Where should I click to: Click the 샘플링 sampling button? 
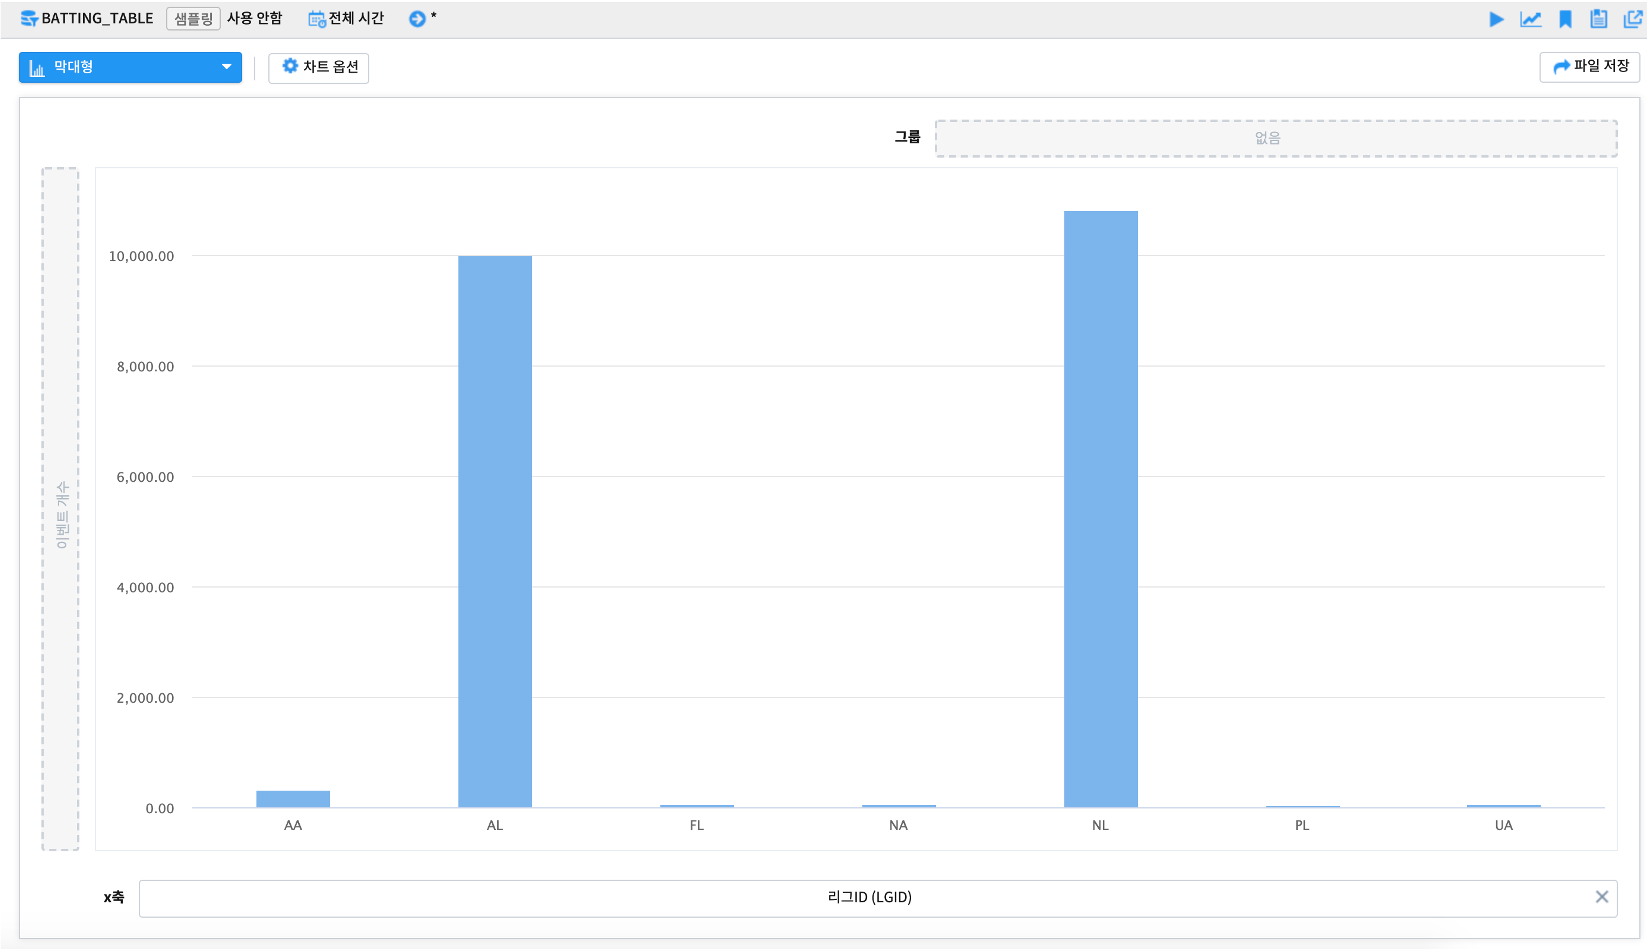[x=193, y=19]
